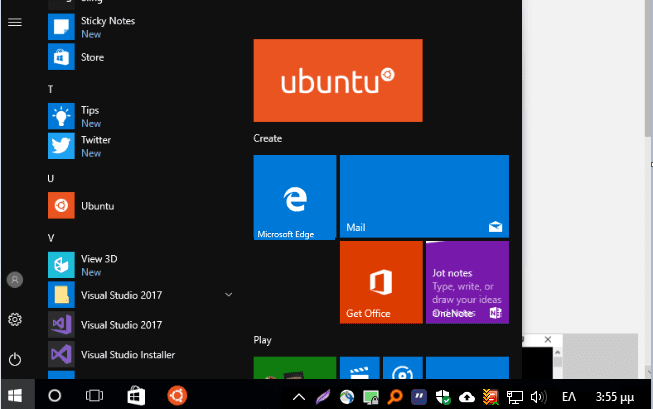Open the Twitter app icon

tap(61, 146)
